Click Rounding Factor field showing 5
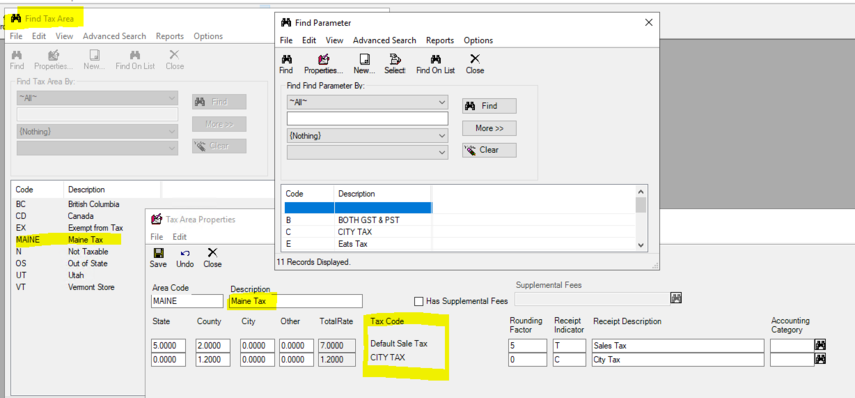 tap(527, 346)
